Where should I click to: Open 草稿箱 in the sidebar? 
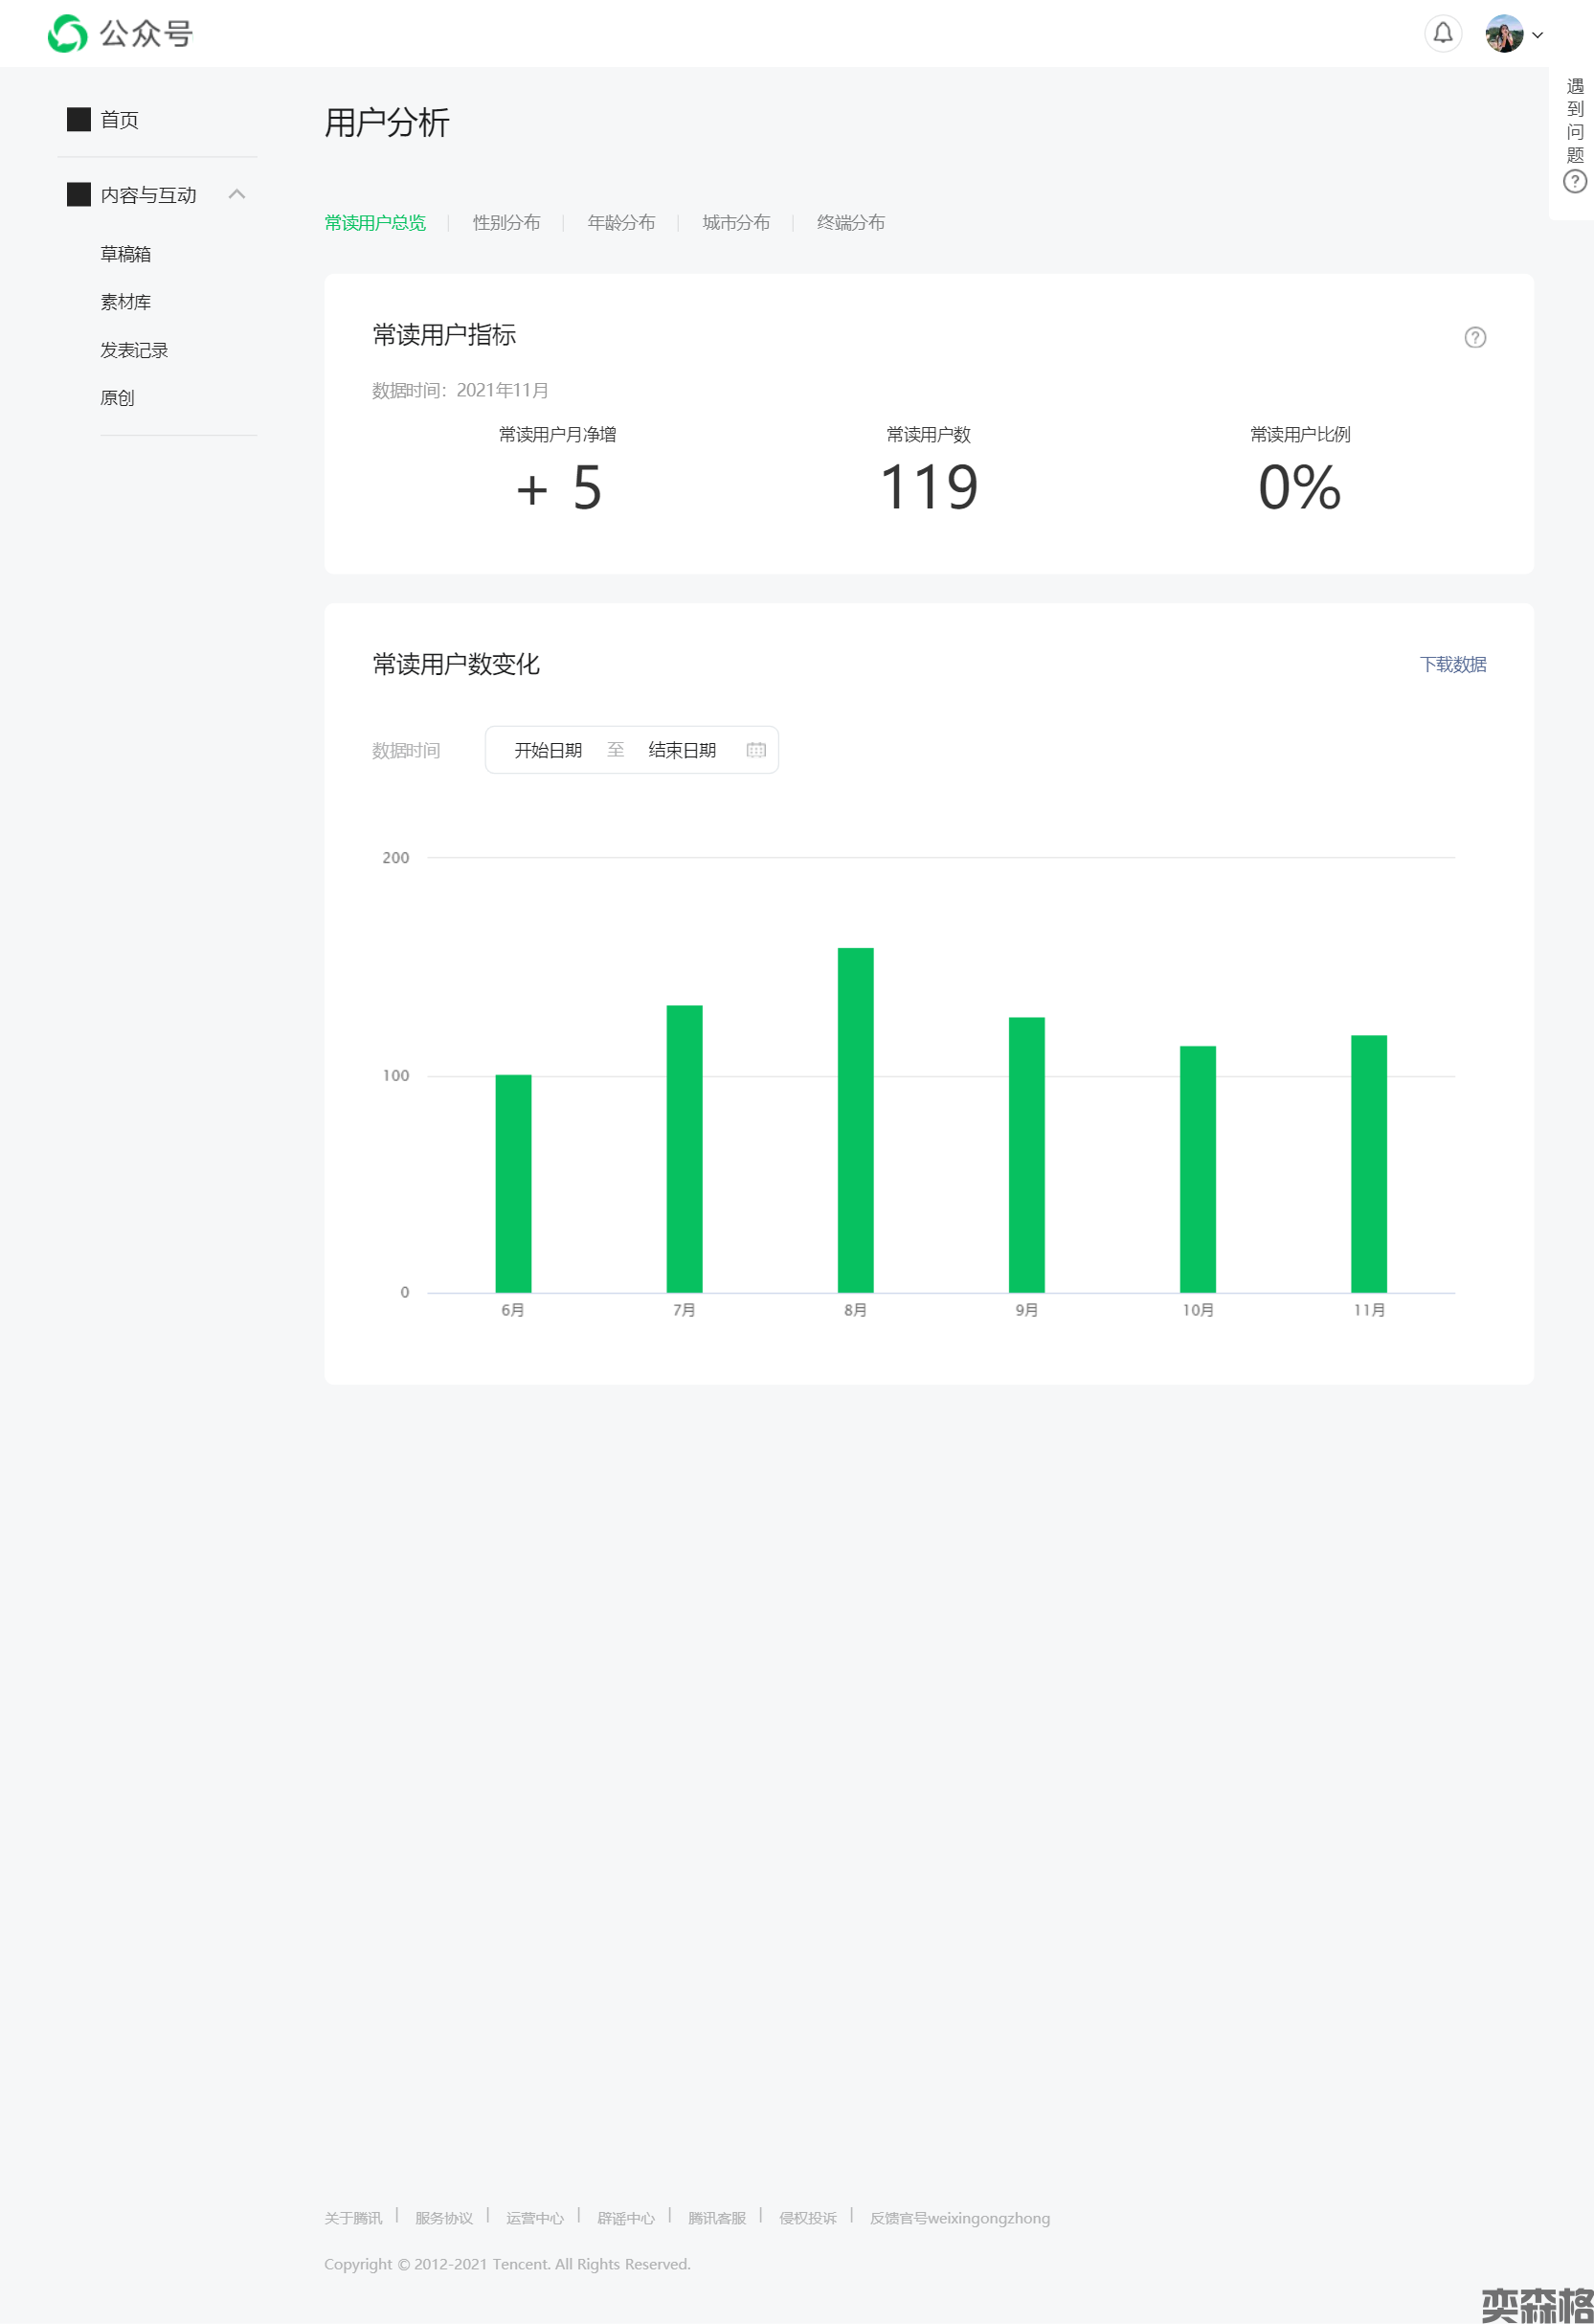point(126,254)
